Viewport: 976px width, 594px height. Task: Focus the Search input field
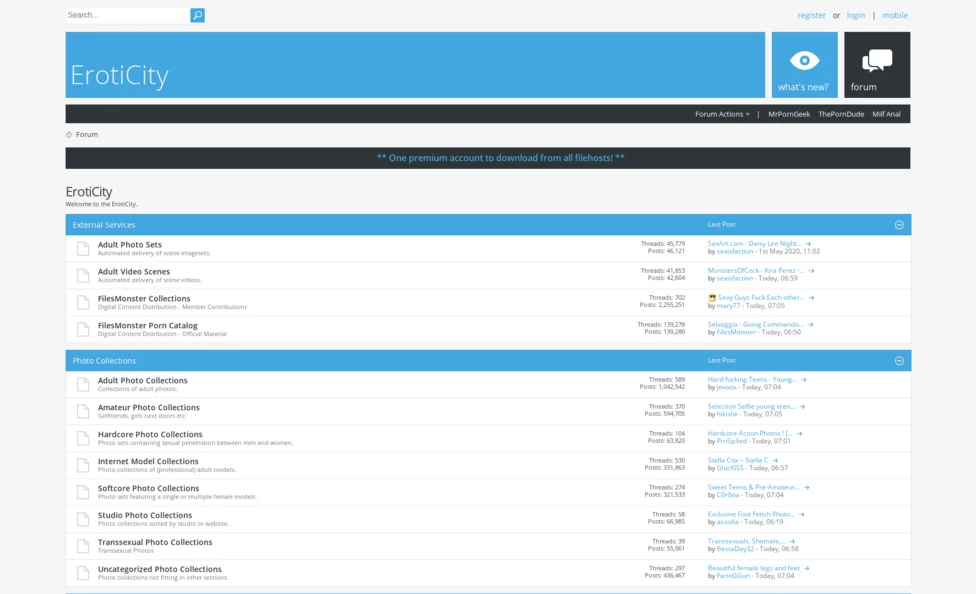127,15
